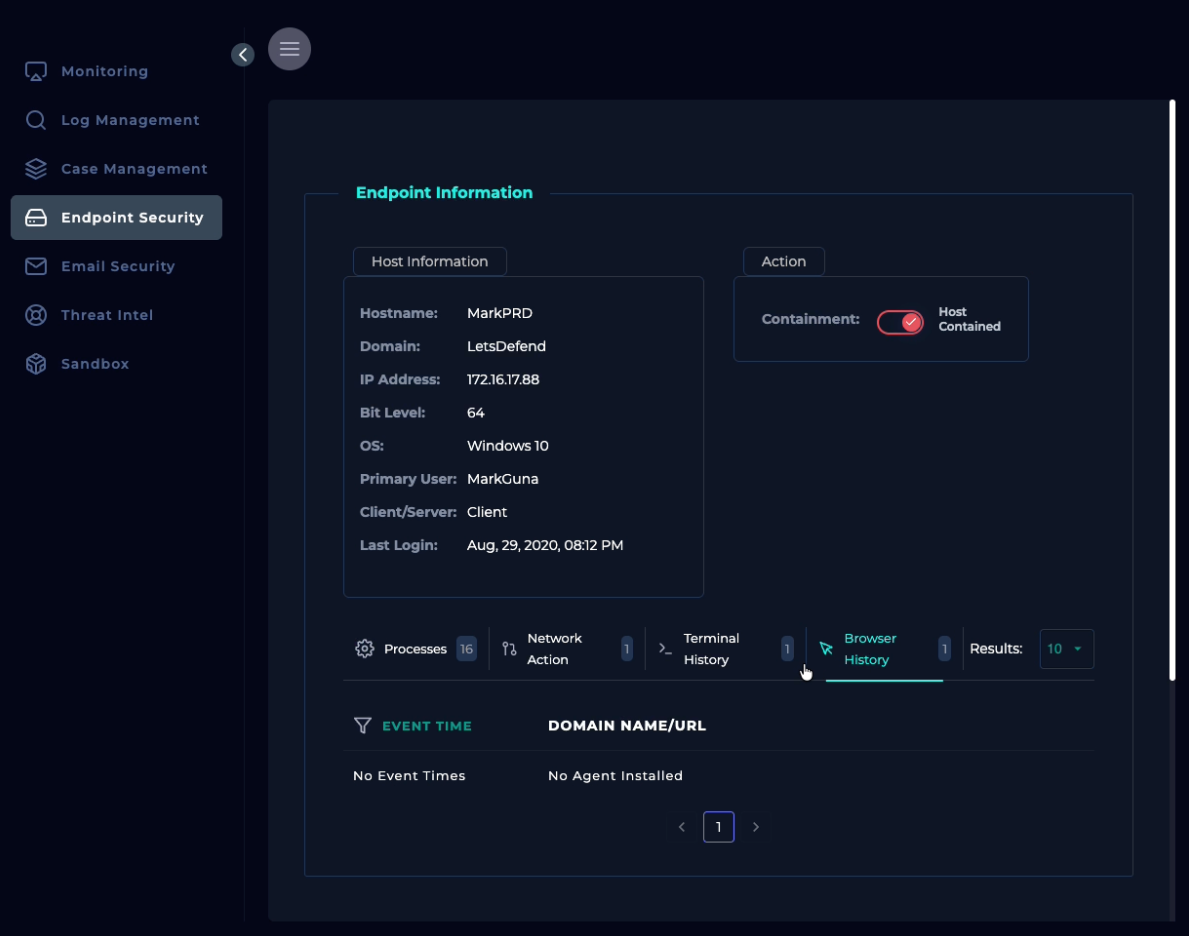
Task: Go to next page of results
Action: click(756, 827)
